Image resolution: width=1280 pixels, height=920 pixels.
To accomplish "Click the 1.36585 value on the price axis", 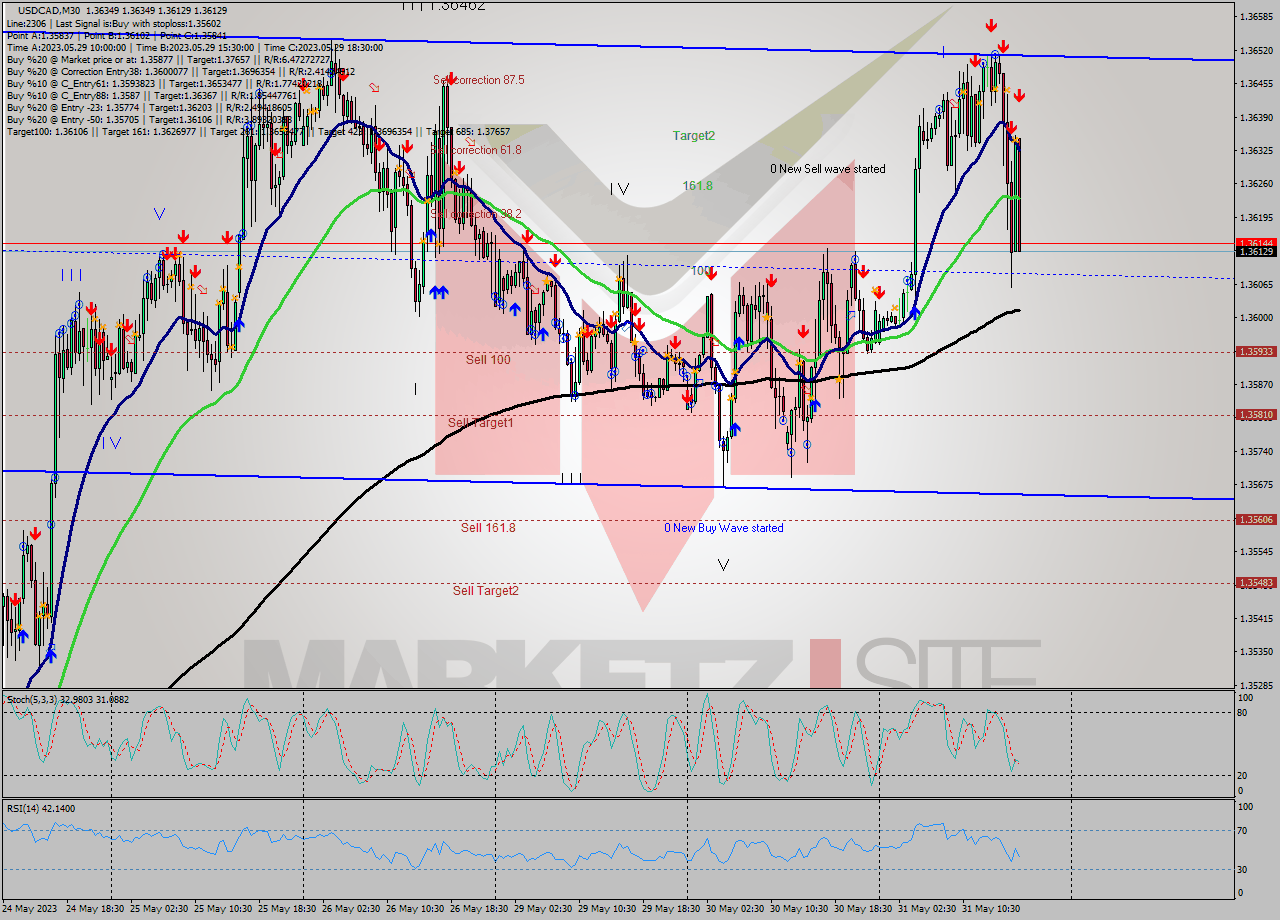I will click(1255, 17).
